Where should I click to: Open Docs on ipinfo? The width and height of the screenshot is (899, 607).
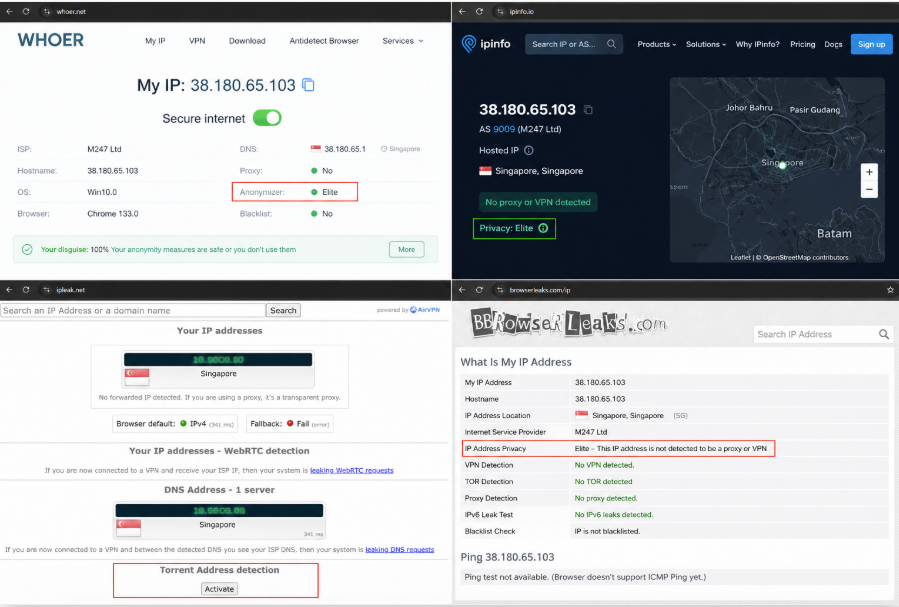(833, 44)
